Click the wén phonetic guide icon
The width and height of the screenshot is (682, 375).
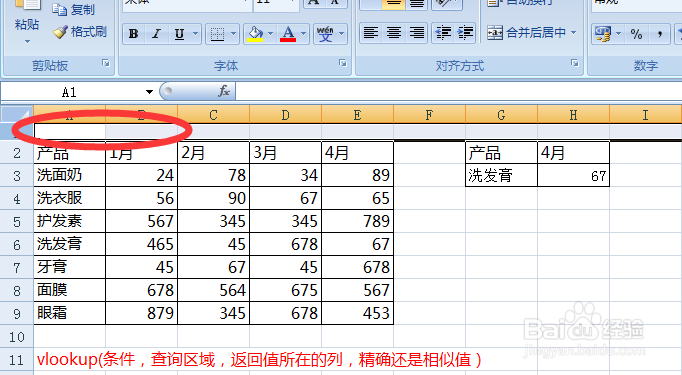(x=325, y=33)
